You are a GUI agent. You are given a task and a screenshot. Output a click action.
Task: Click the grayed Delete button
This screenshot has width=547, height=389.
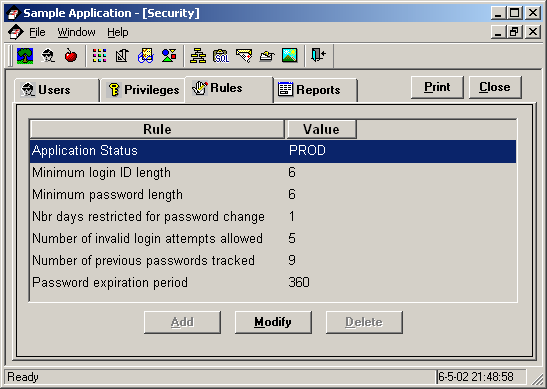(x=364, y=322)
